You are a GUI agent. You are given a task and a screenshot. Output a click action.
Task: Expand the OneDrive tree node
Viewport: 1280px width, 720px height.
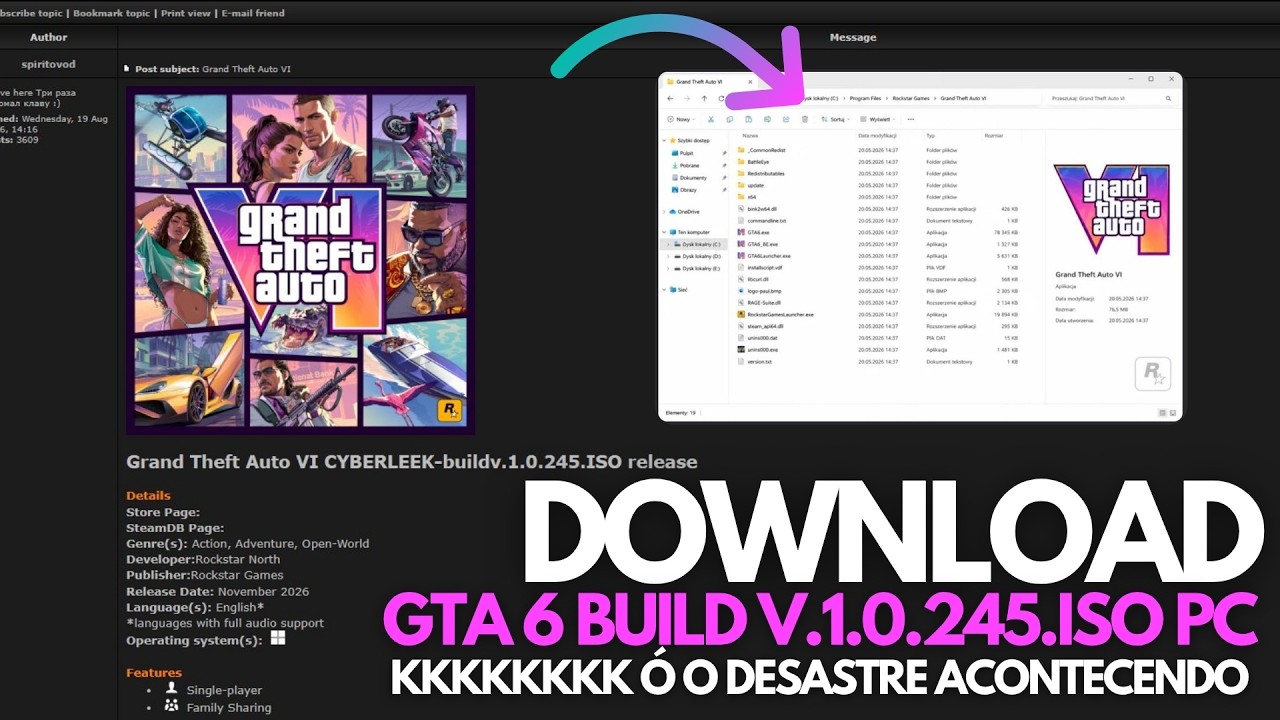pos(664,212)
